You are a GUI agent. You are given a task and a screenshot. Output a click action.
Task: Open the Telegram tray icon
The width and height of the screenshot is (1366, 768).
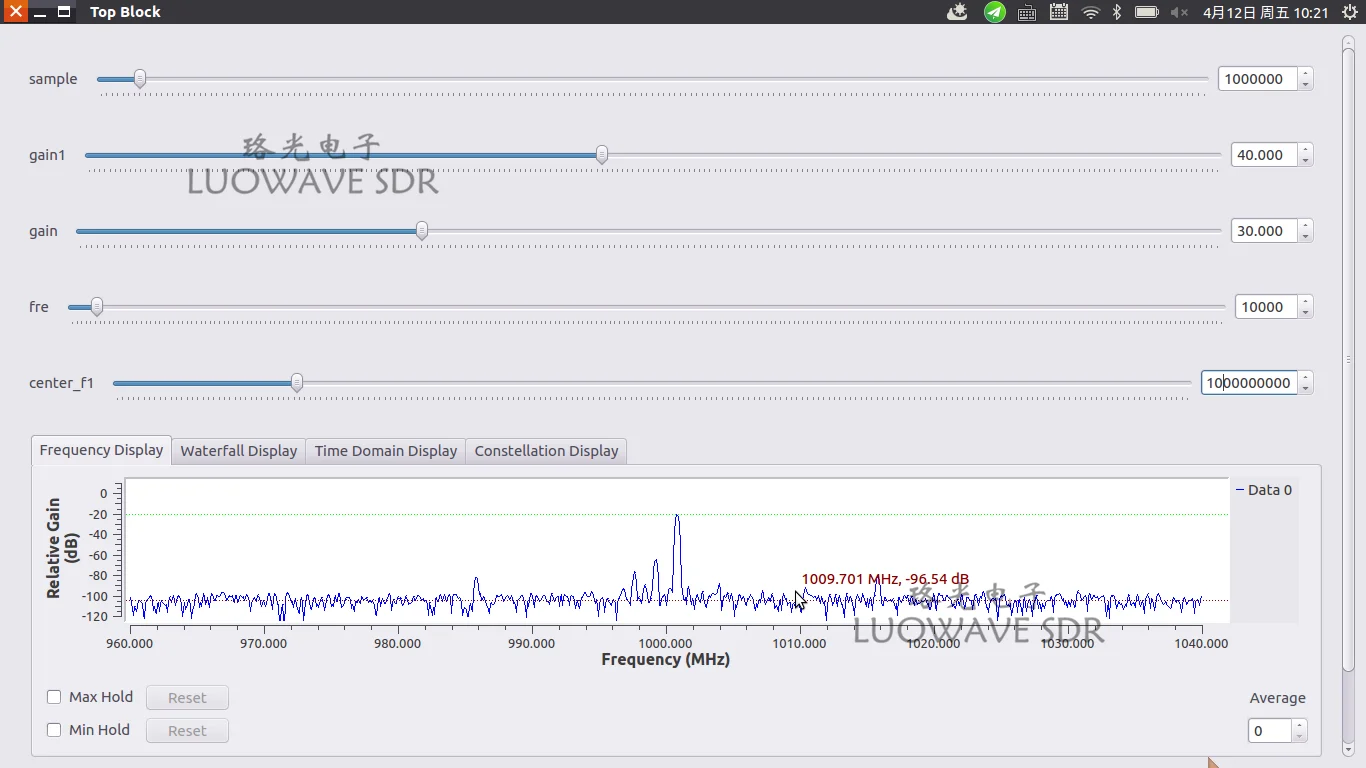[993, 12]
